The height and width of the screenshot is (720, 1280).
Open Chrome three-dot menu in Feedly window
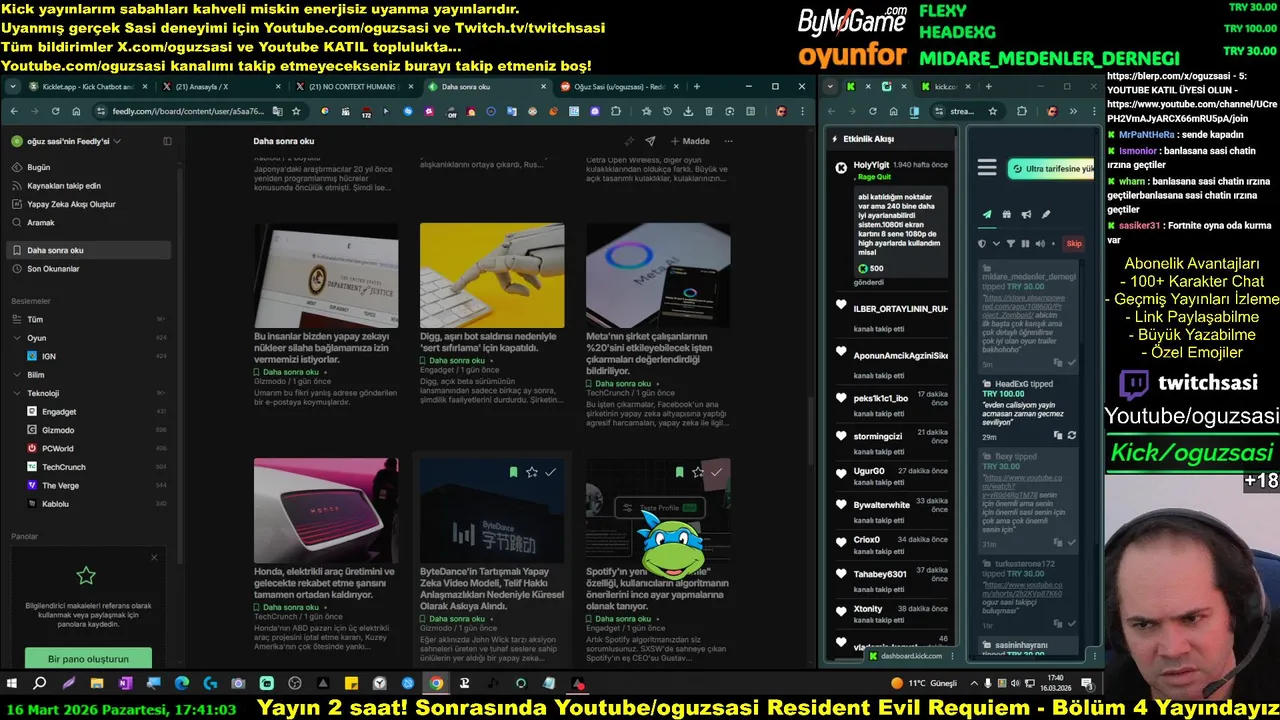(x=802, y=111)
